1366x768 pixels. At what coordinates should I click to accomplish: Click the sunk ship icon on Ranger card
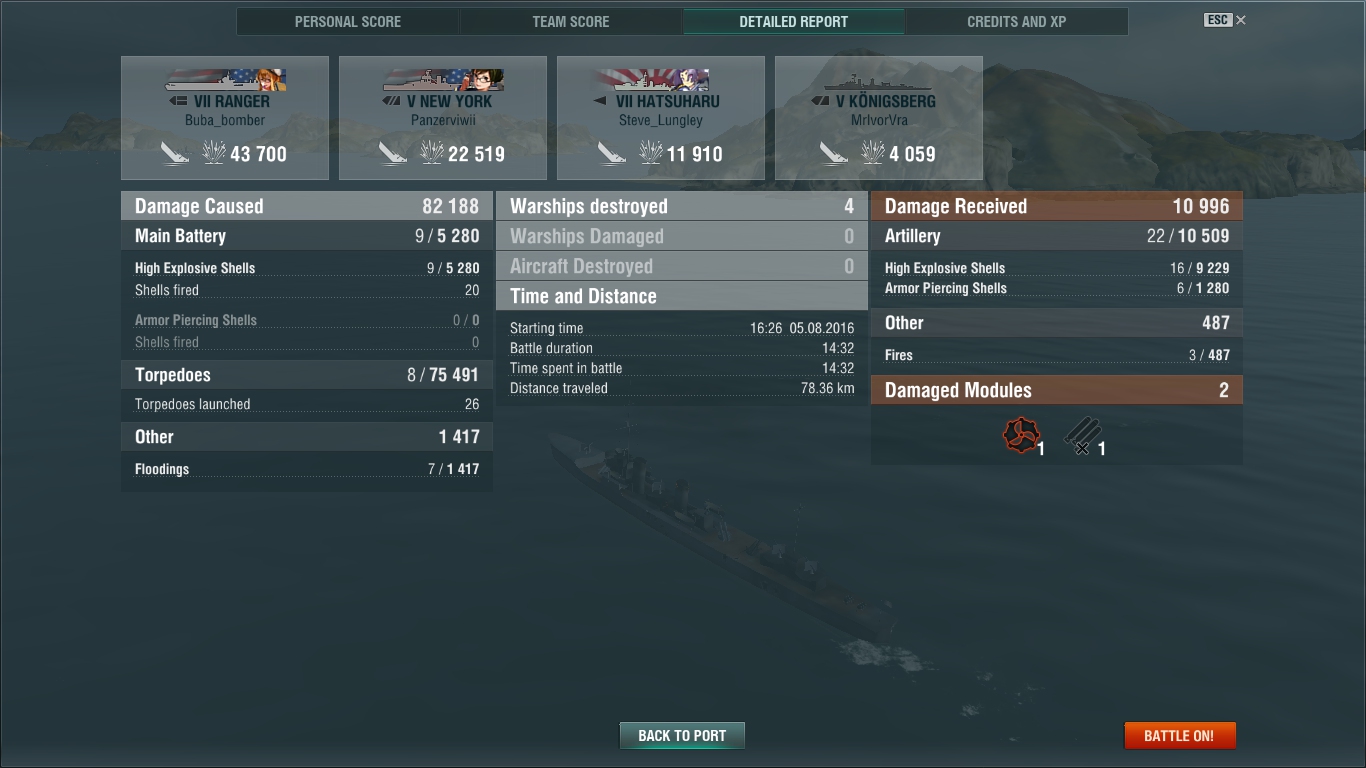(175, 153)
